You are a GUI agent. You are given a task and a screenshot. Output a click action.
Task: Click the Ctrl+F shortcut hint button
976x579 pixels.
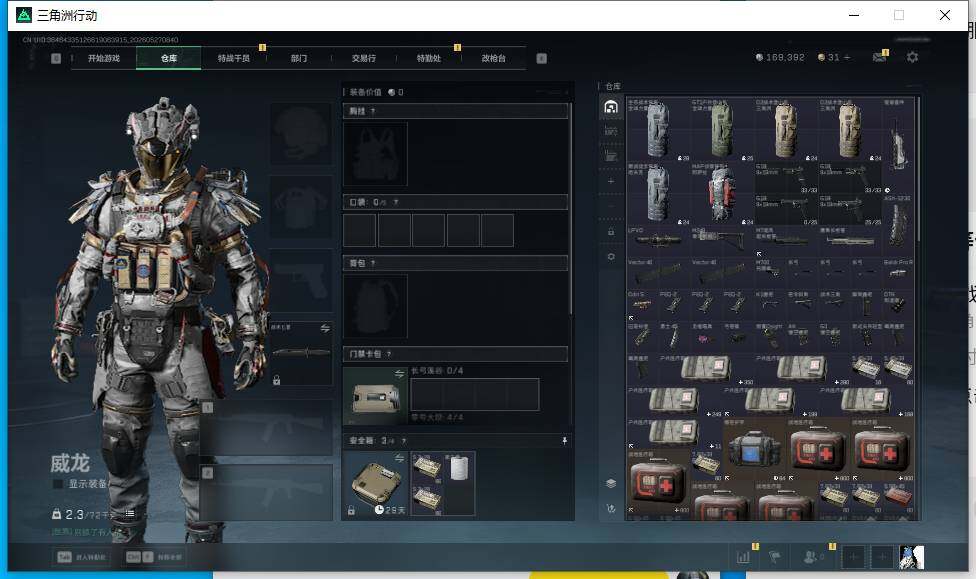pyautogui.click(x=154, y=557)
